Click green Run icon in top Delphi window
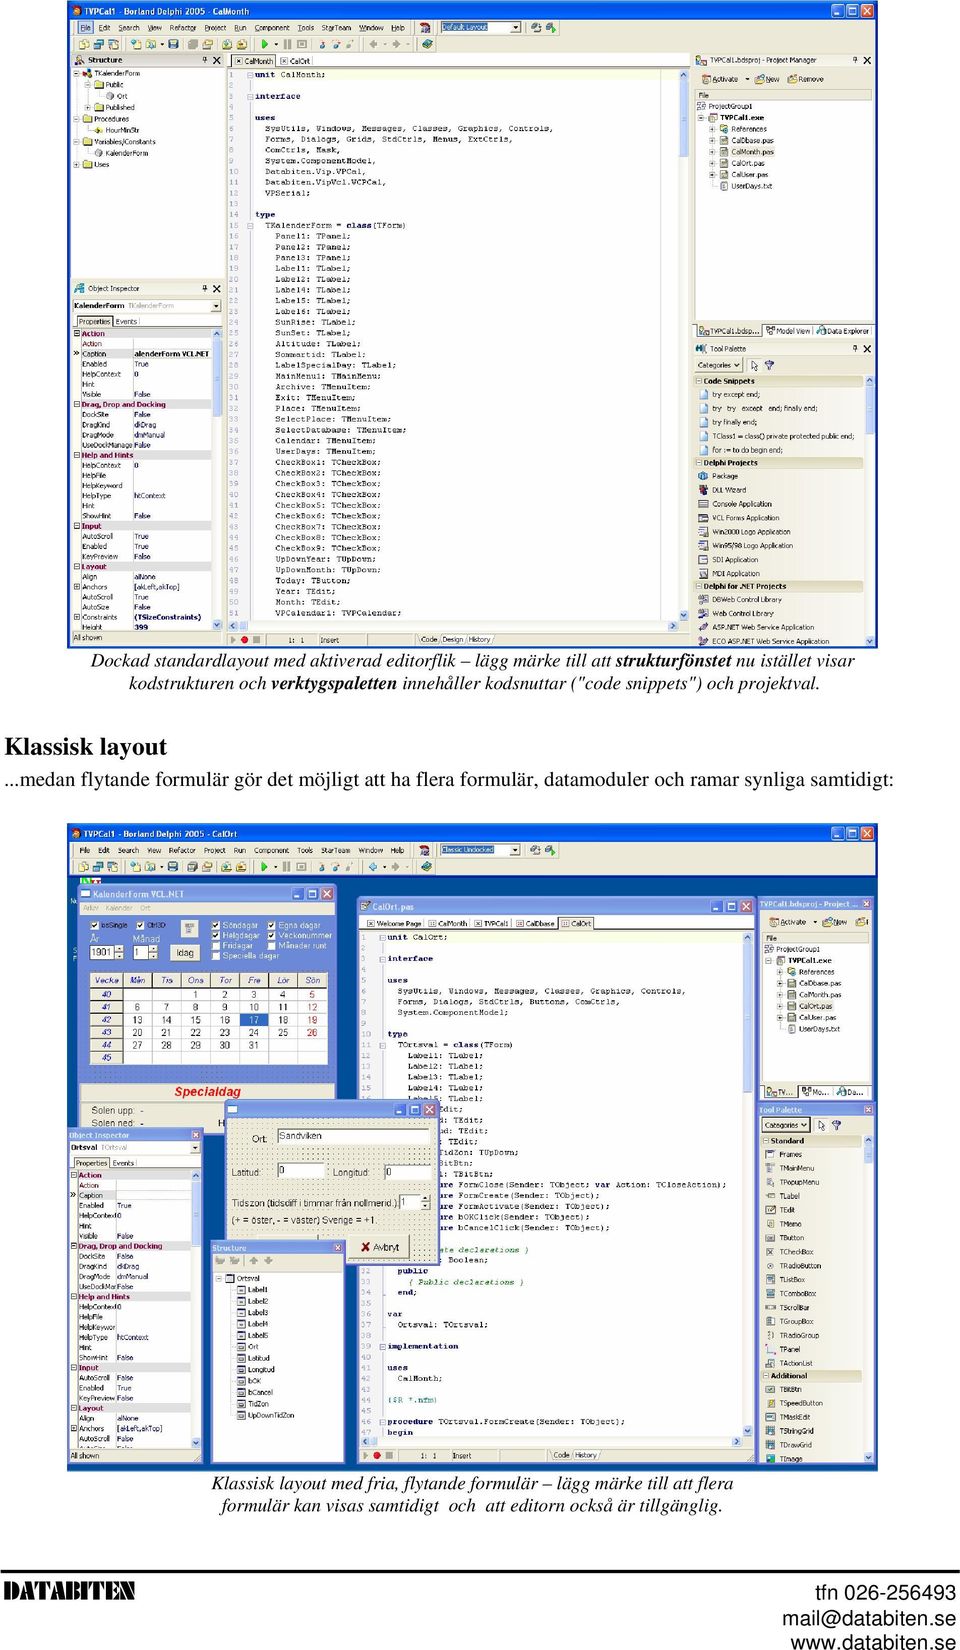The height and width of the screenshot is (1650, 960). (264, 44)
